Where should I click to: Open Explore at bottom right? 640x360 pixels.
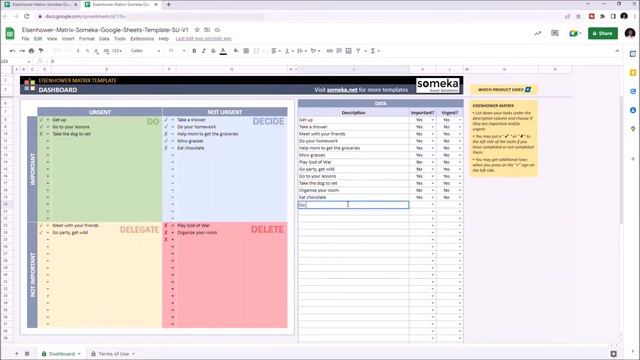coord(613,354)
